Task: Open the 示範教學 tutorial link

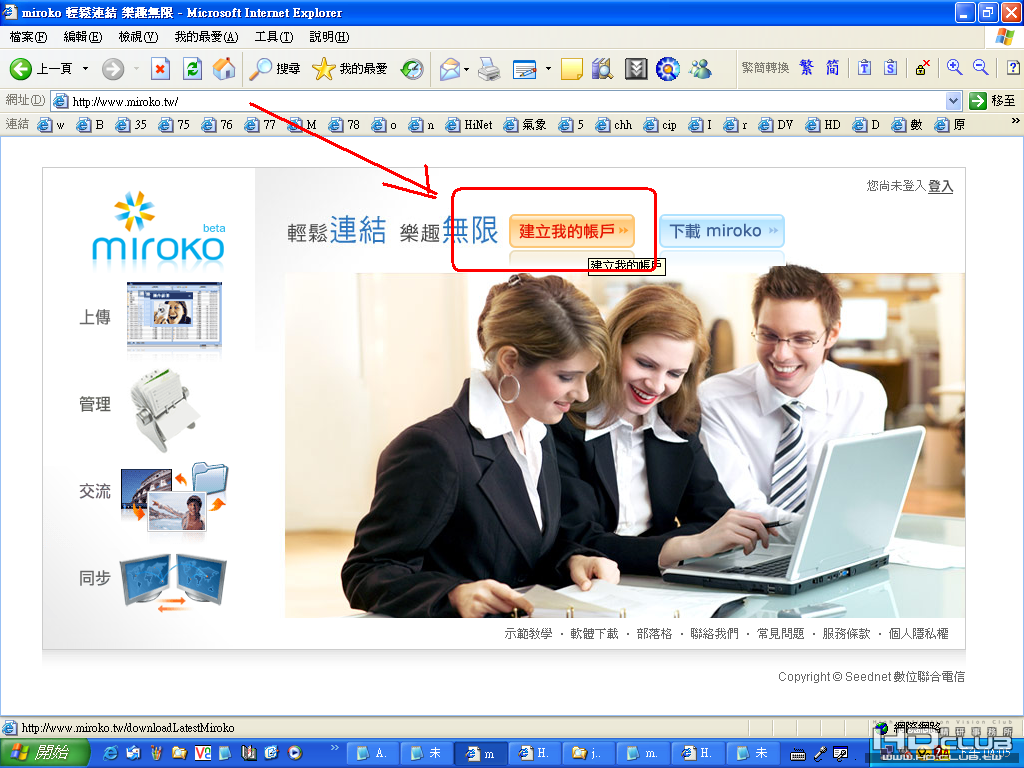Action: (x=528, y=633)
